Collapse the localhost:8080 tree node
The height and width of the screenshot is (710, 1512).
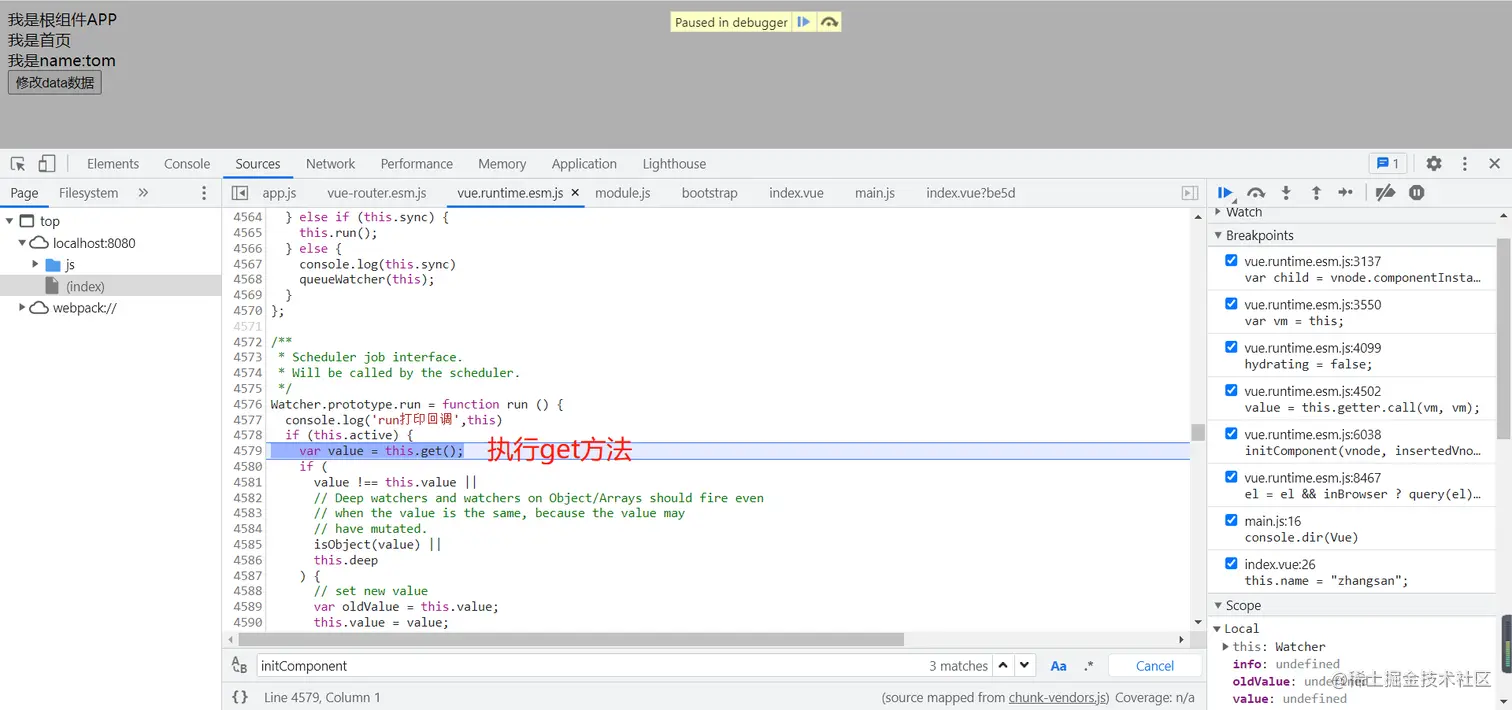click(22, 243)
